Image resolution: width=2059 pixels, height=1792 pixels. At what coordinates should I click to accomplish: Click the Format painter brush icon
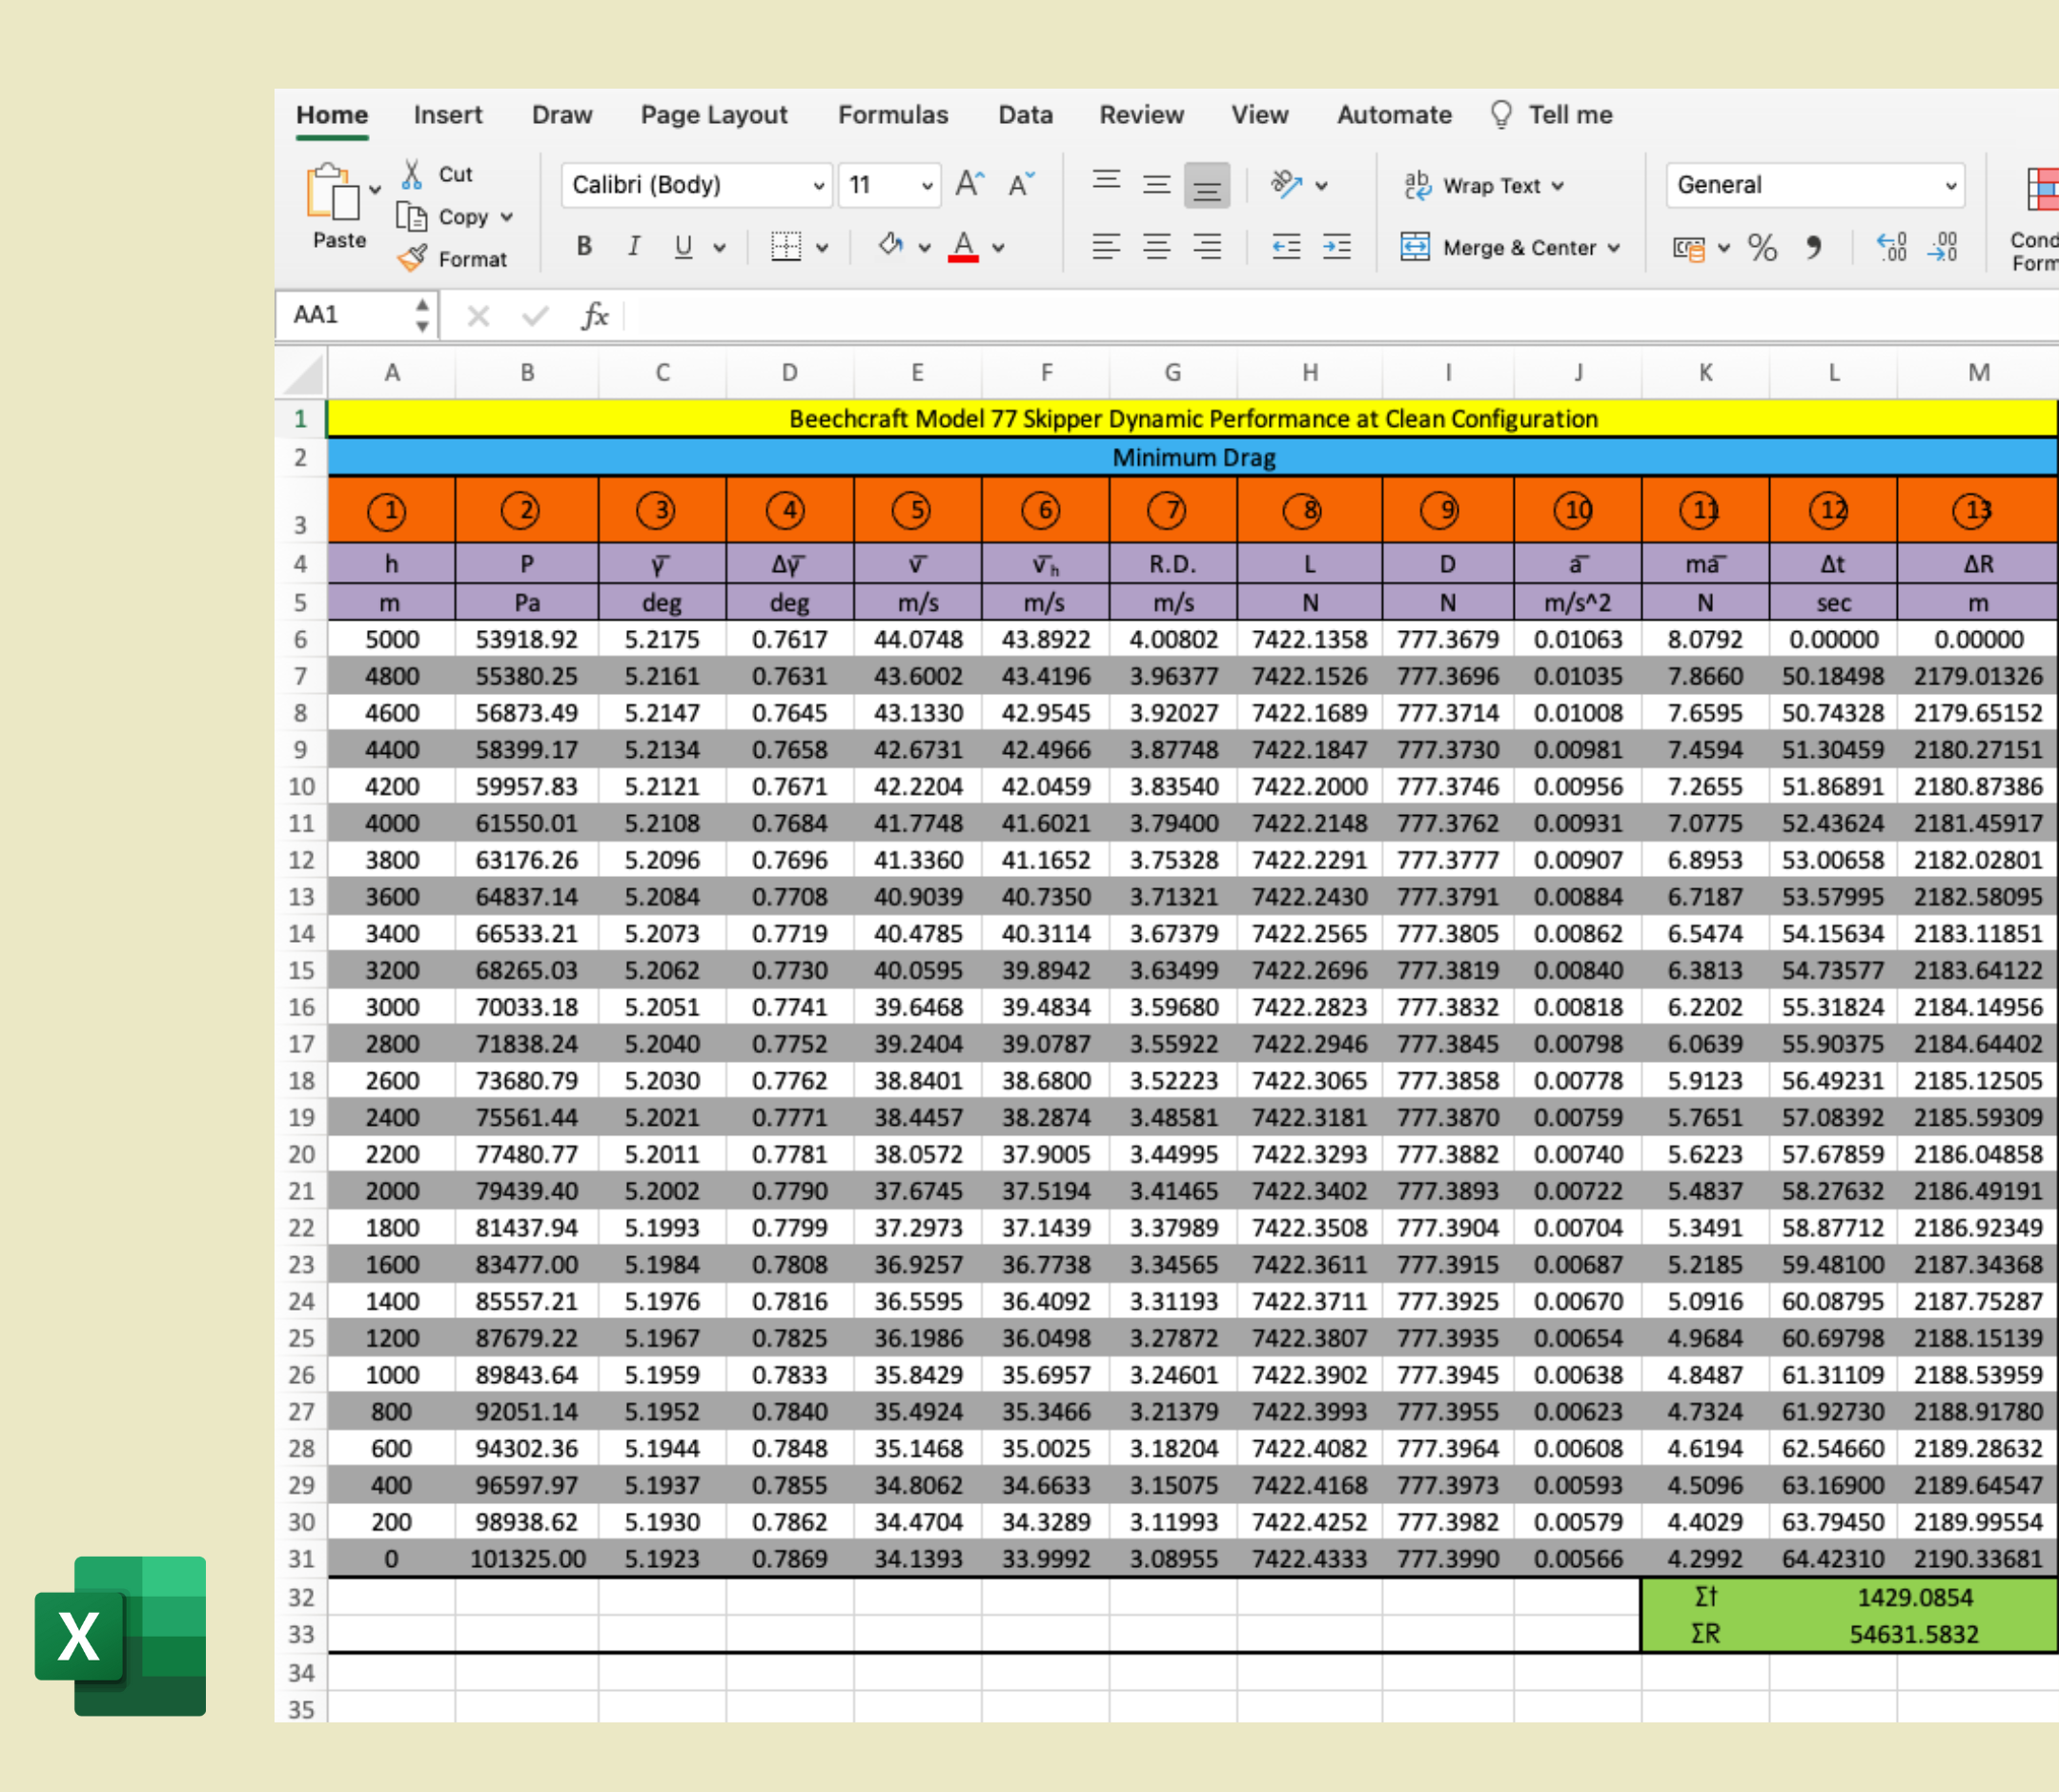[x=412, y=259]
